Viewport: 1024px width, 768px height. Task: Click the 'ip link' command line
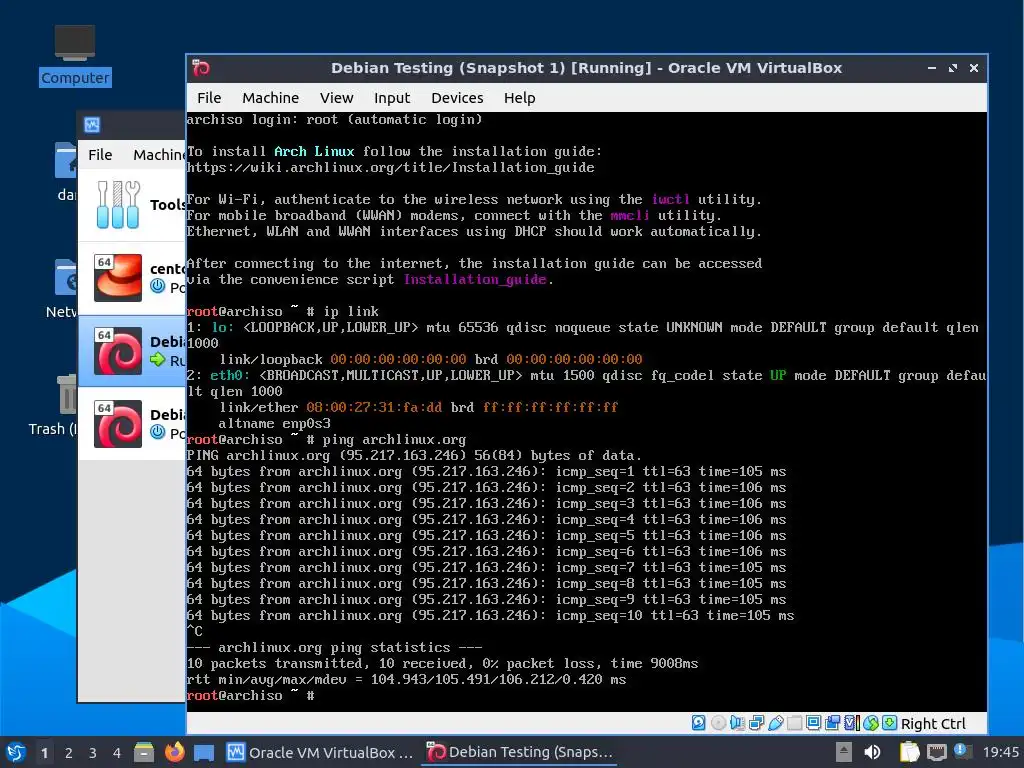point(283,312)
